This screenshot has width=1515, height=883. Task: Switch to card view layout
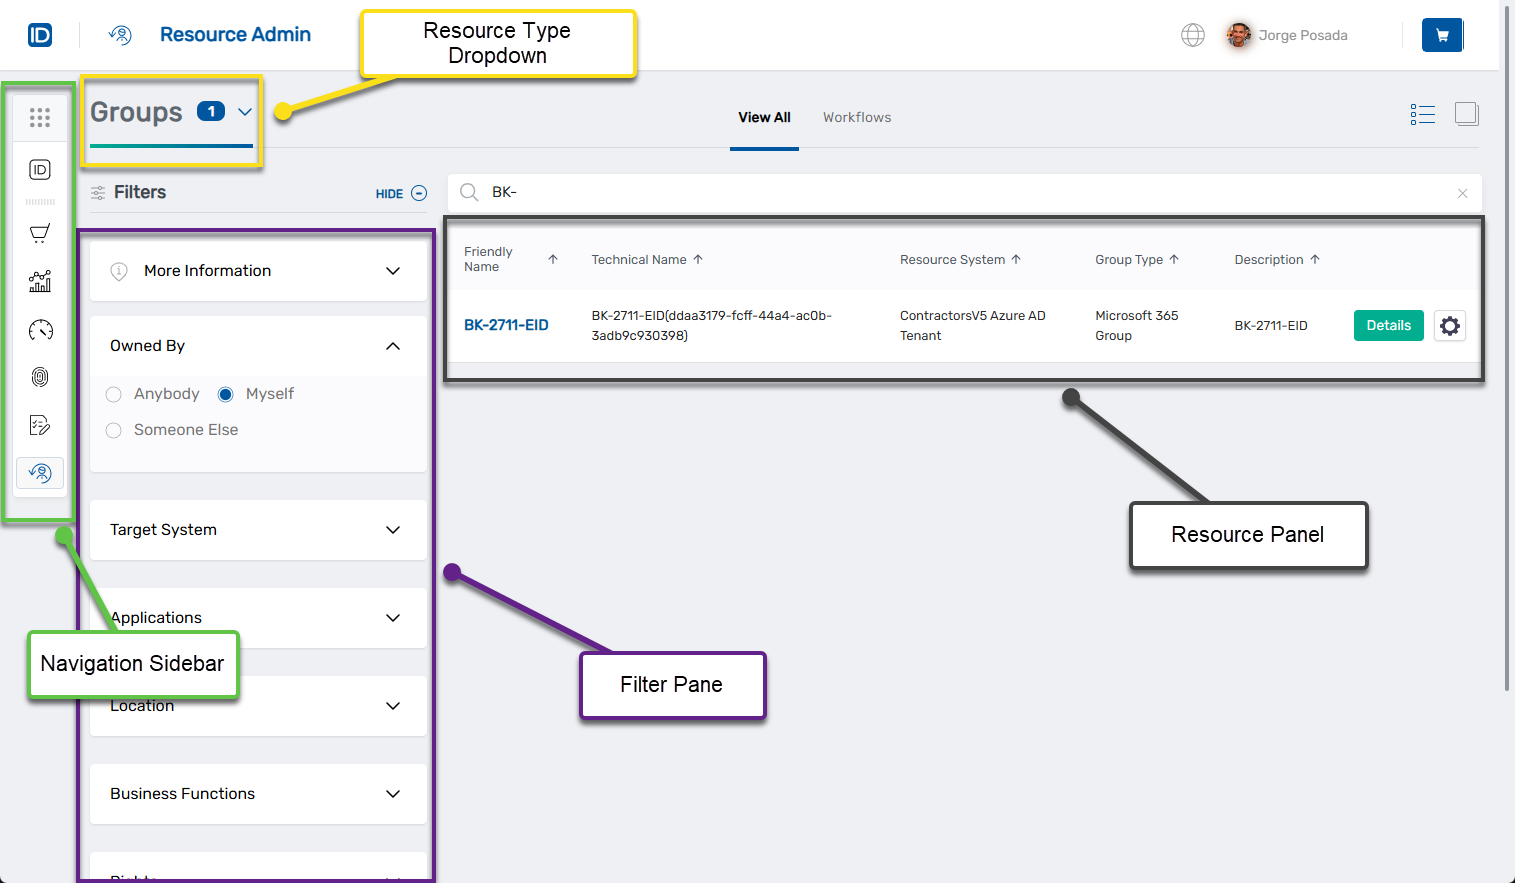point(1466,114)
